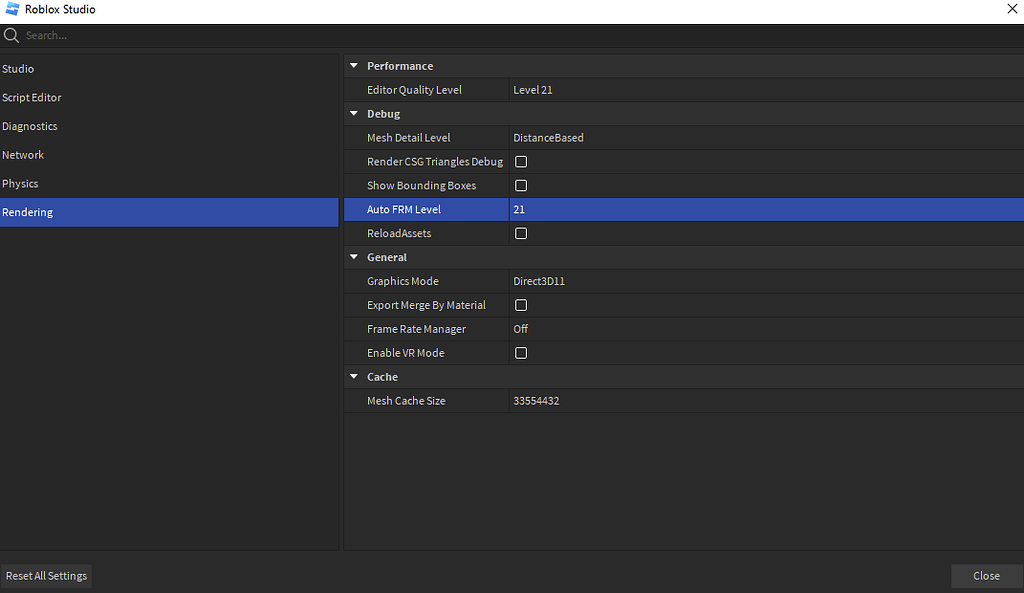Toggle Enable VR Mode checkbox
Screen dimensions: 1024x593
point(520,353)
